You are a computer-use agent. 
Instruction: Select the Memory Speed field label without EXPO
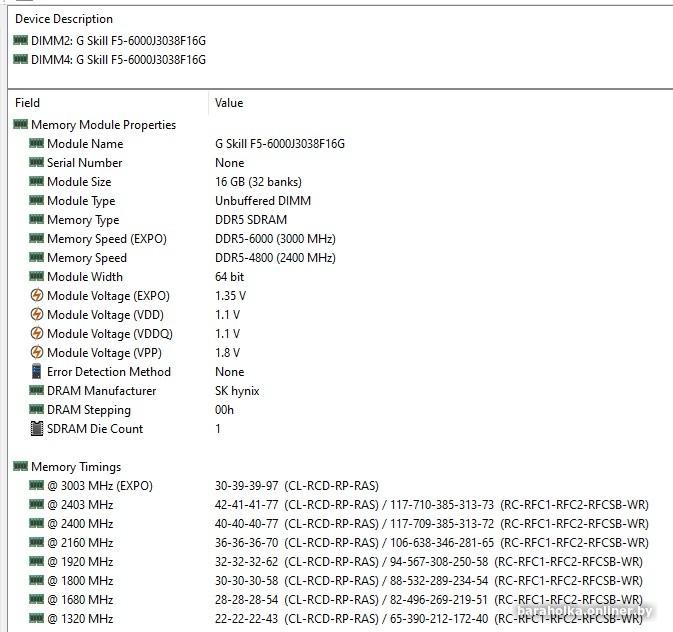click(x=87, y=258)
